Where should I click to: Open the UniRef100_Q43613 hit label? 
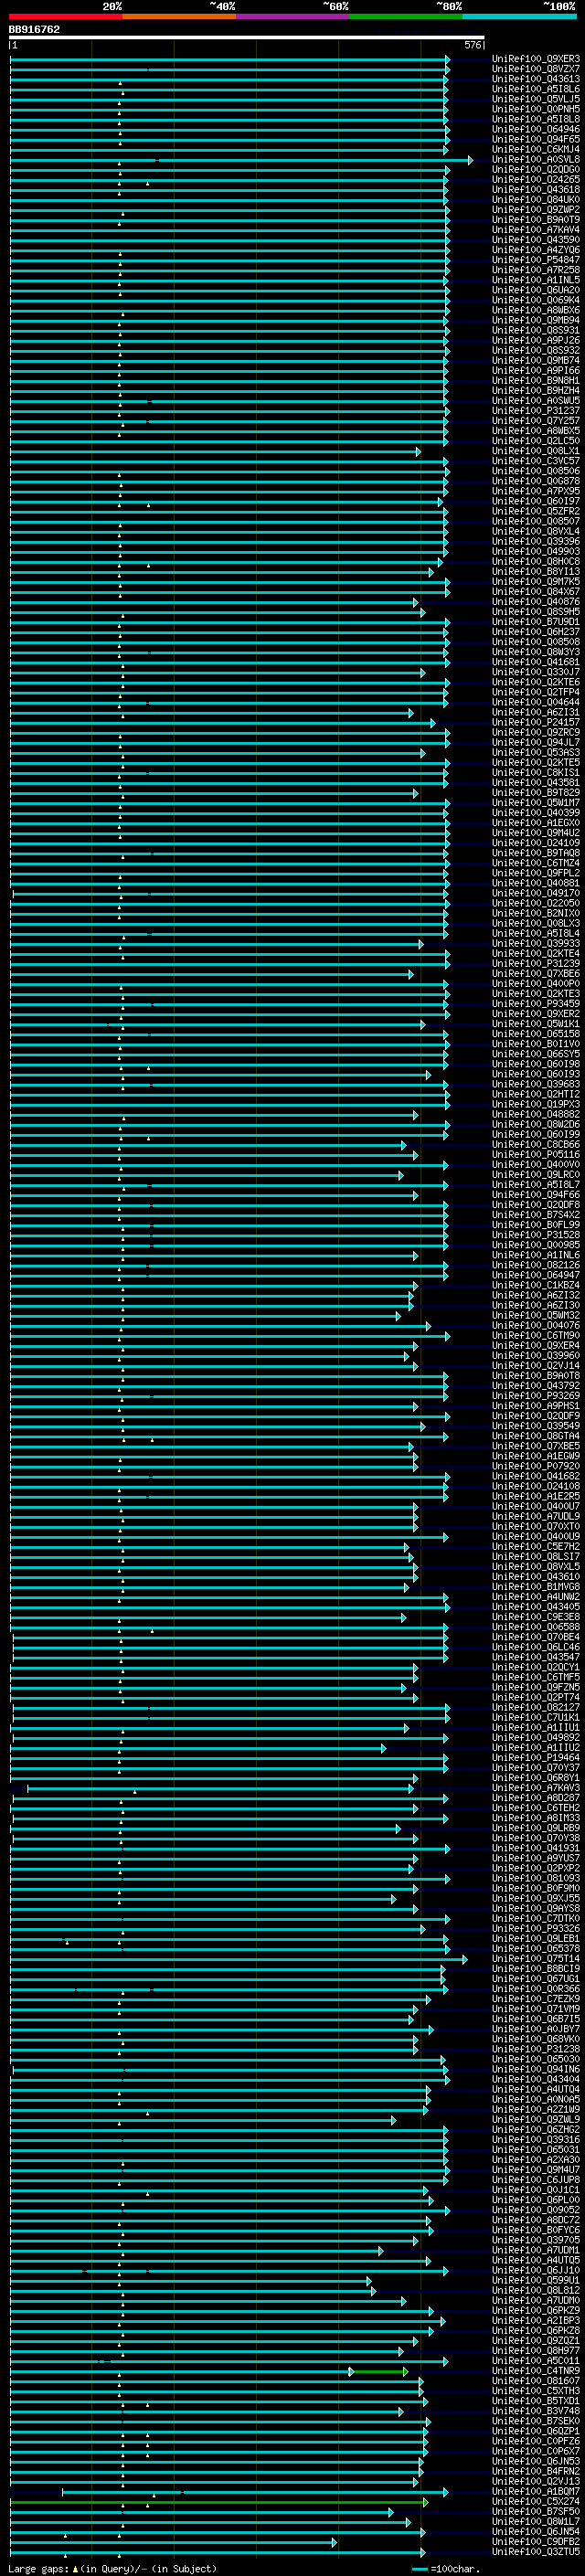pyautogui.click(x=536, y=79)
